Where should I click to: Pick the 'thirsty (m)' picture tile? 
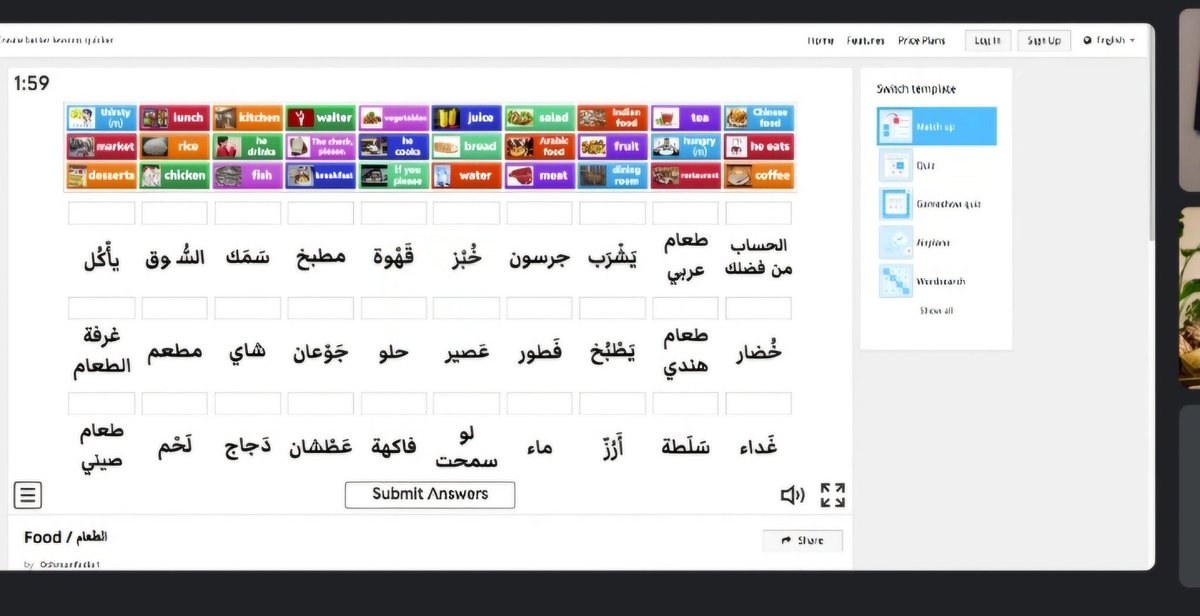[101, 117]
